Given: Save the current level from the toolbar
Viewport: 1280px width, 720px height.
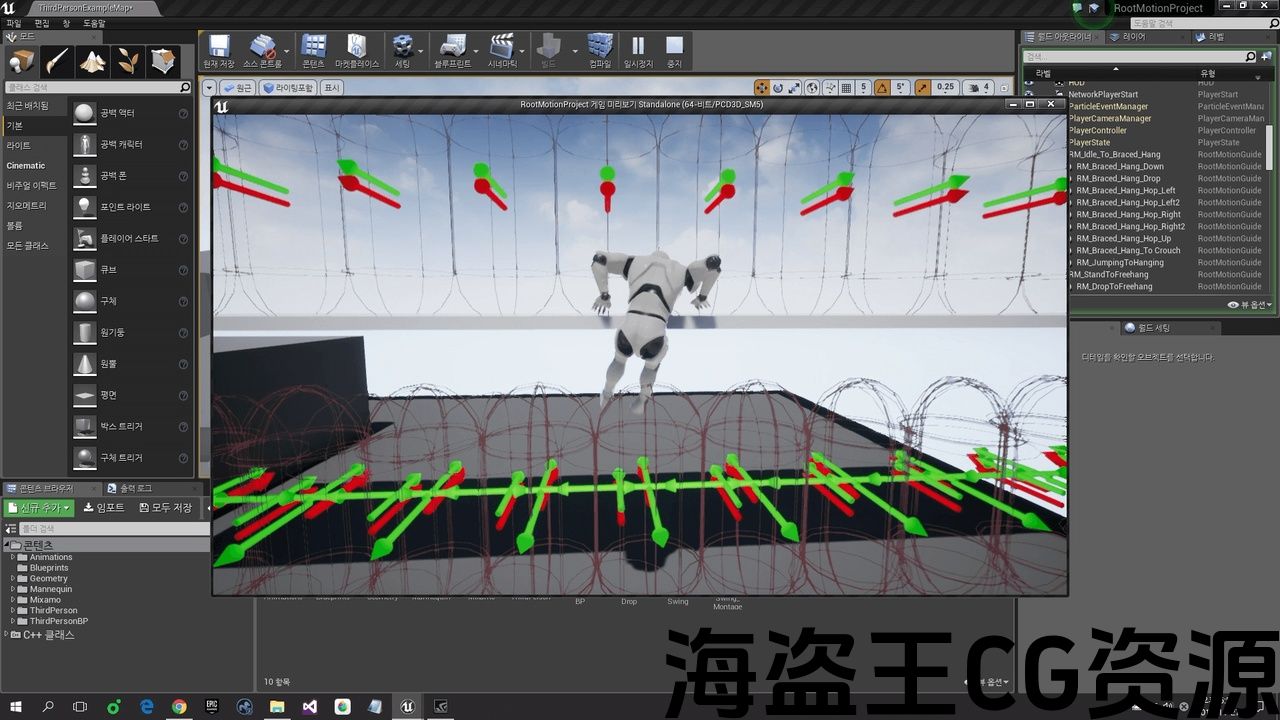Looking at the screenshot, I should coord(218,50).
